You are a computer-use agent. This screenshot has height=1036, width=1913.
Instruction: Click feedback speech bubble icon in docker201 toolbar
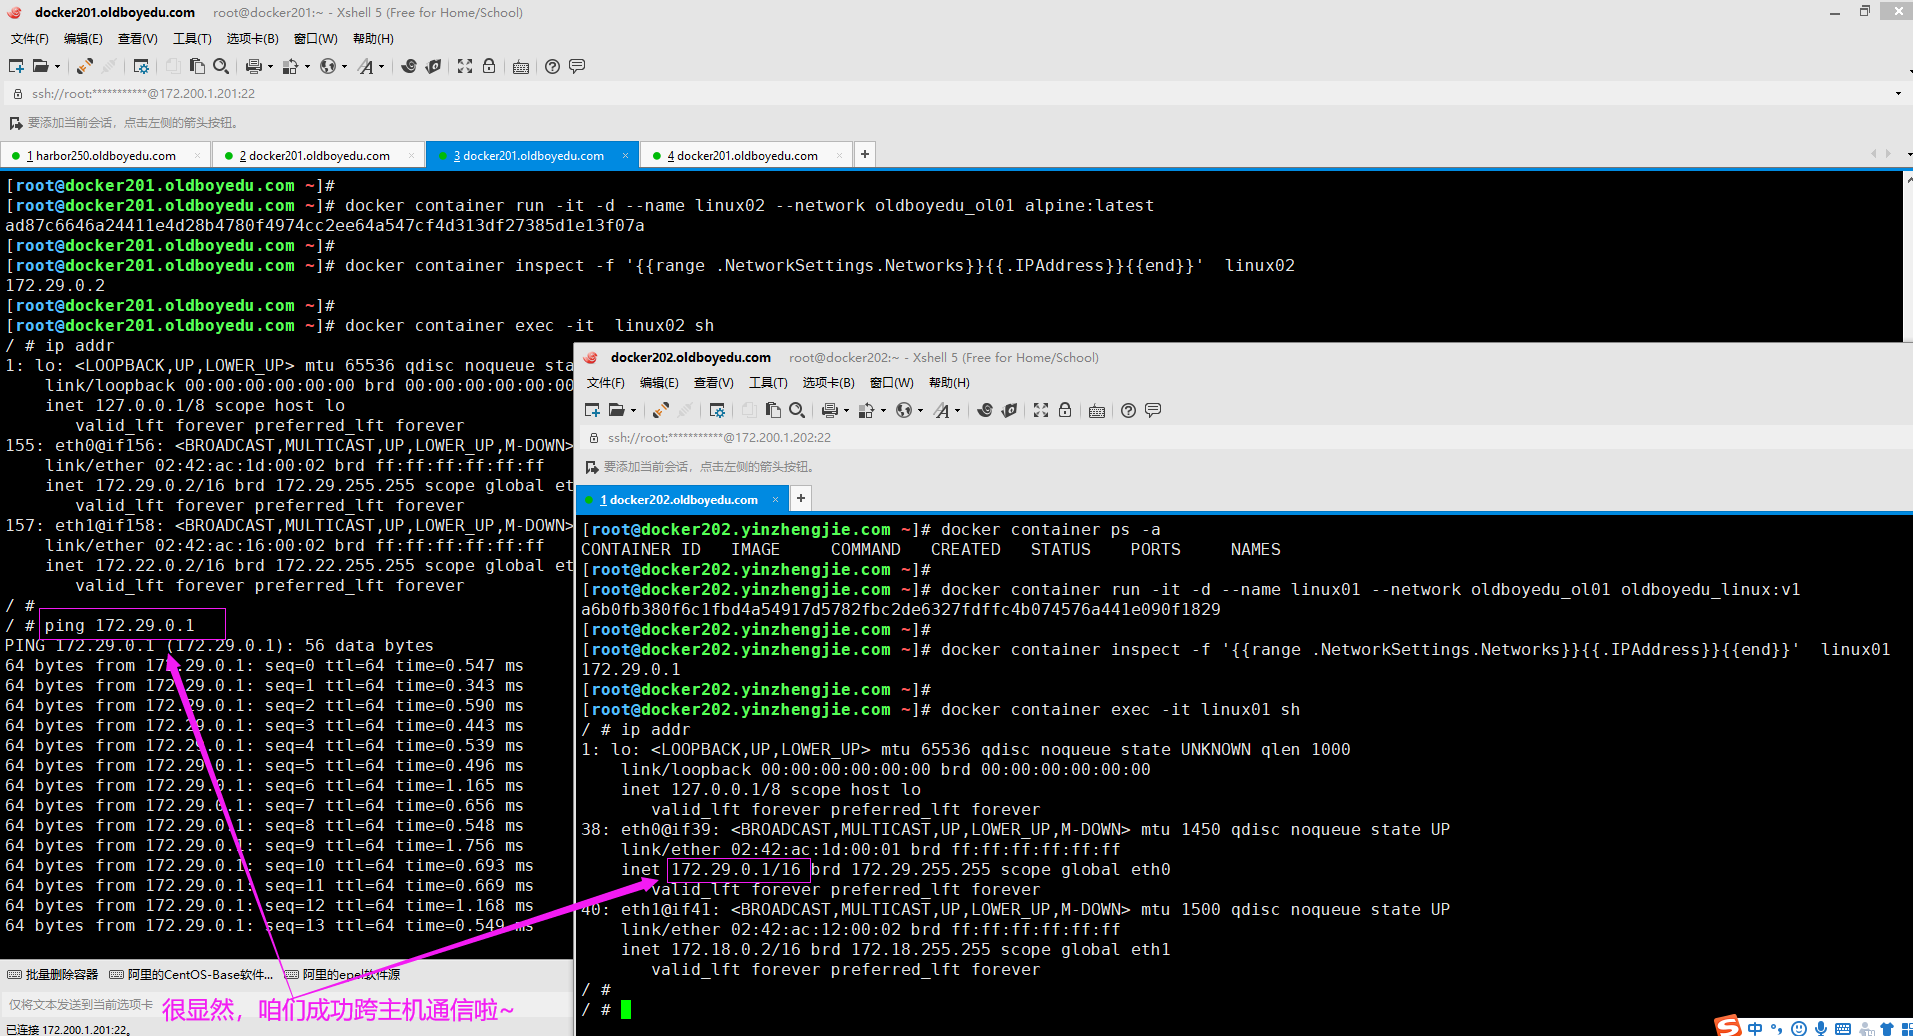pyautogui.click(x=577, y=66)
